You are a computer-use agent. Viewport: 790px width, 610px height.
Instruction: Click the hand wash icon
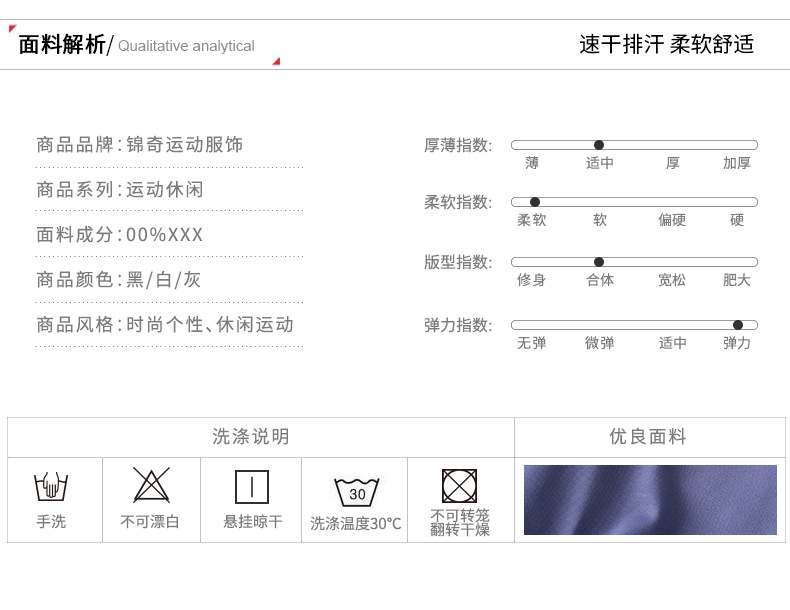pyautogui.click(x=51, y=487)
